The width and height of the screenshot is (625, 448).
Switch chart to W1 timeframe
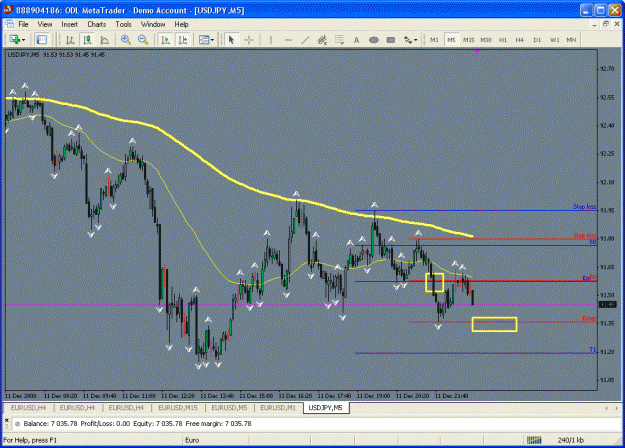click(554, 39)
